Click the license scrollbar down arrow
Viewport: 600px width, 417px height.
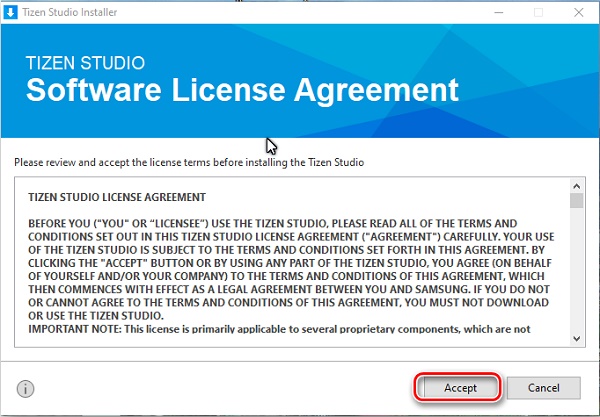click(x=577, y=339)
